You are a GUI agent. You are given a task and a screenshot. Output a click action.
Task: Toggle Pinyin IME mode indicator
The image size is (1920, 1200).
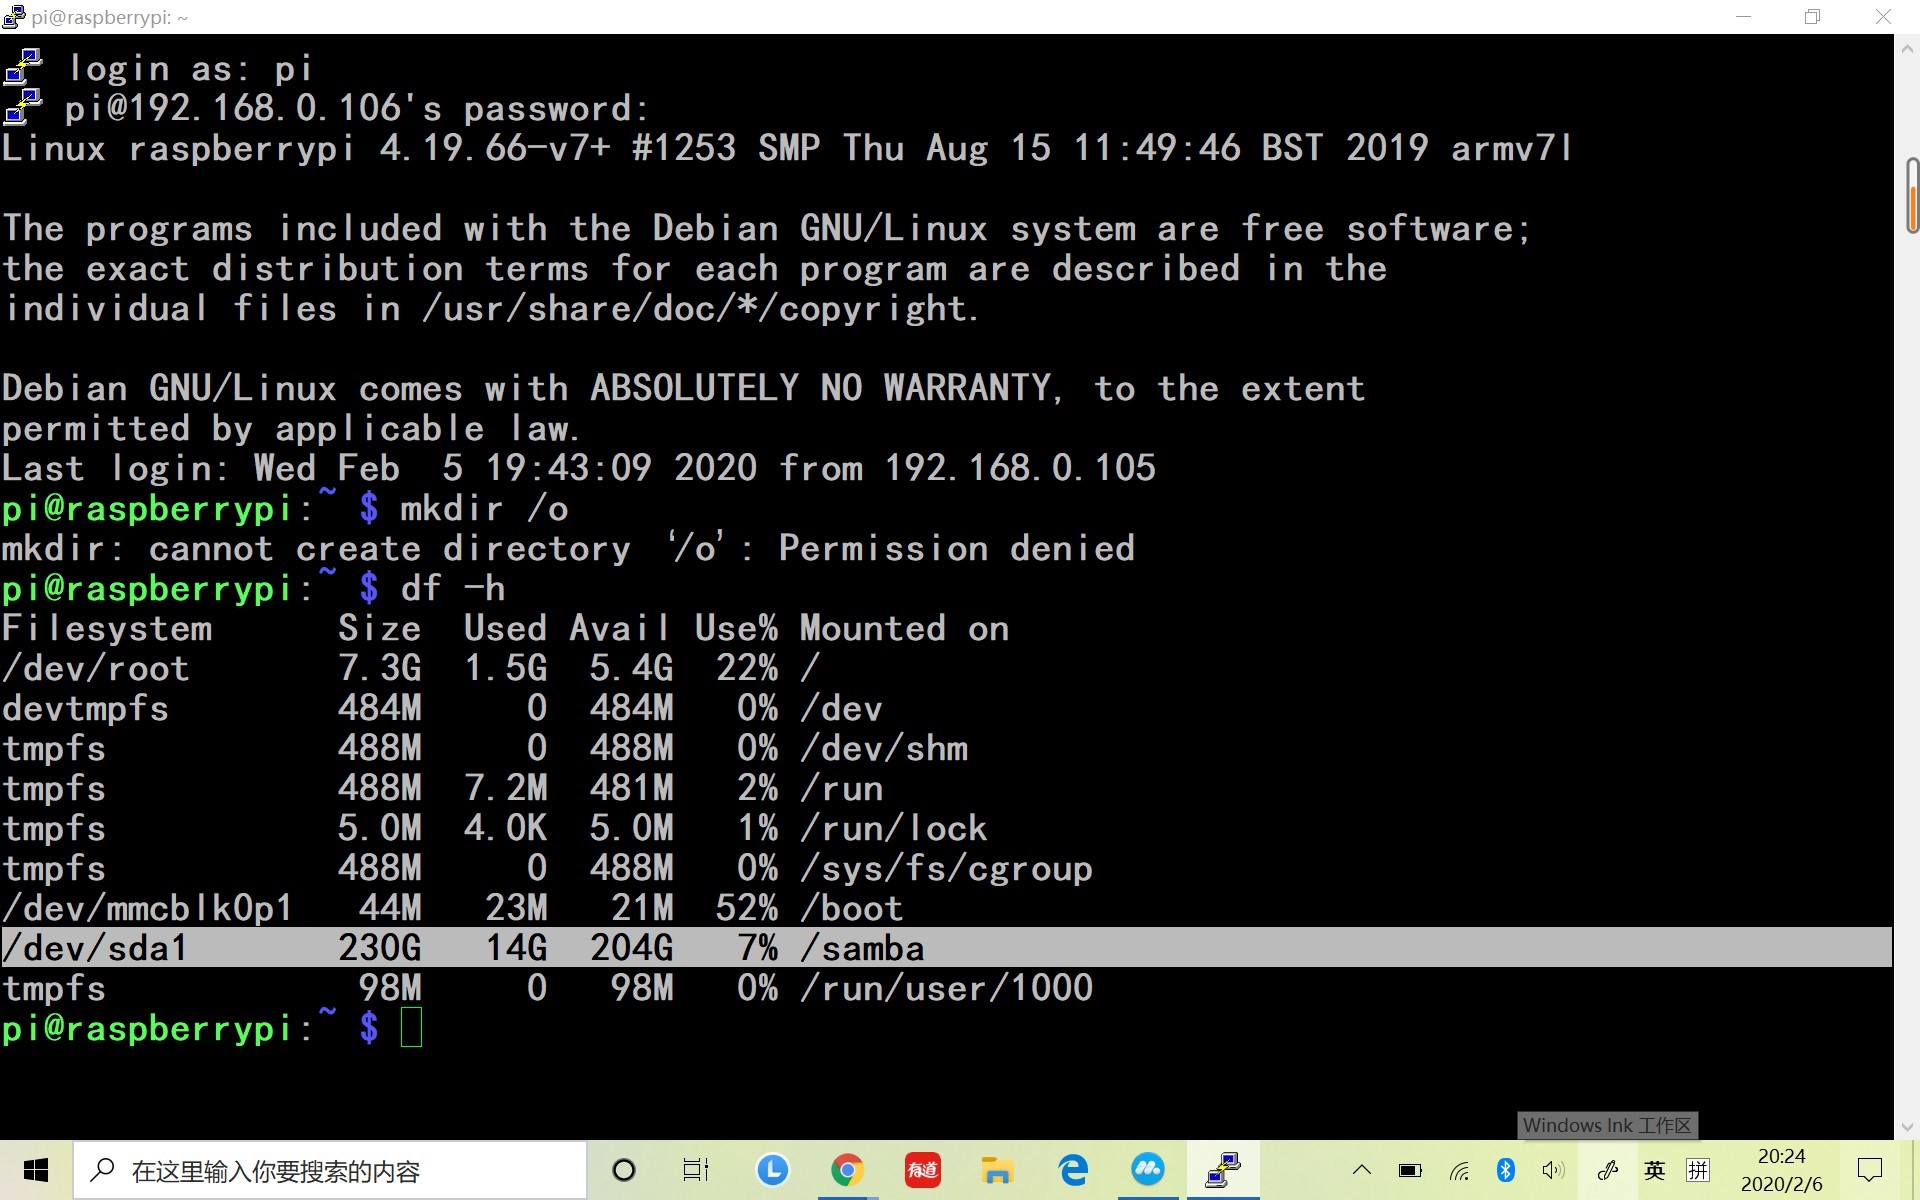(1698, 1170)
